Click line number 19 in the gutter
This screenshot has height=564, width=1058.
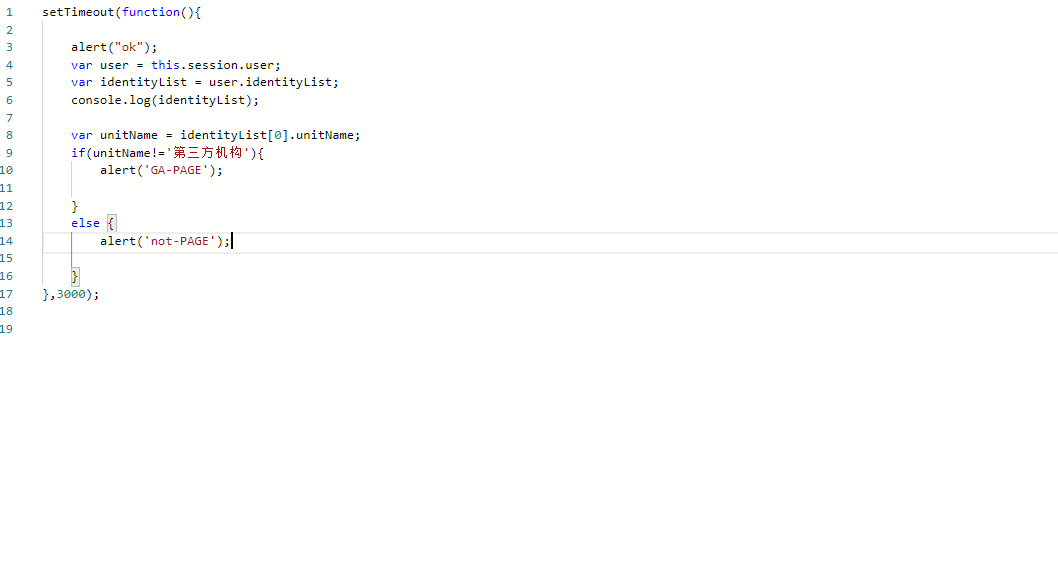7,329
